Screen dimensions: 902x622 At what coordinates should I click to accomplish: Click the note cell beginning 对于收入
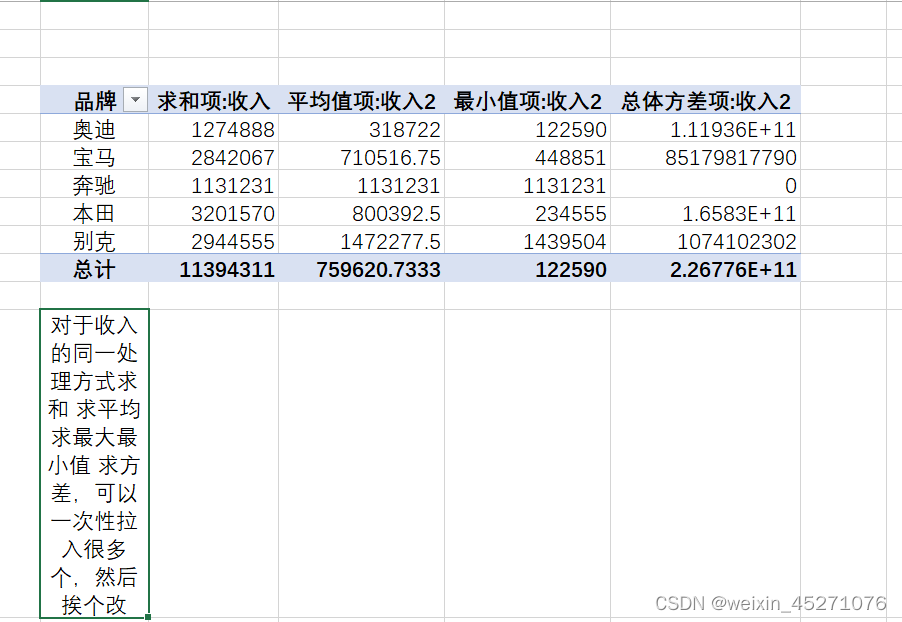point(94,464)
